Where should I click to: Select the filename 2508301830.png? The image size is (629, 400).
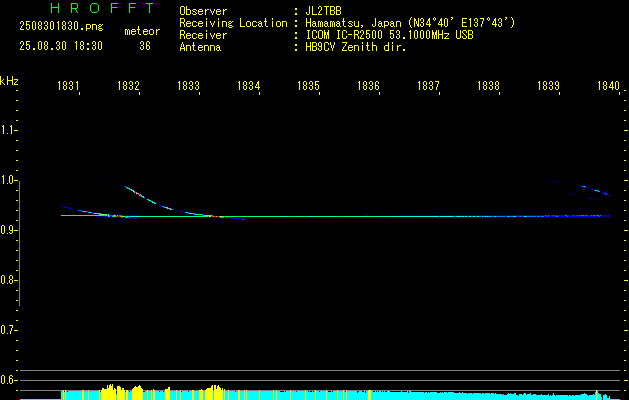(61, 27)
